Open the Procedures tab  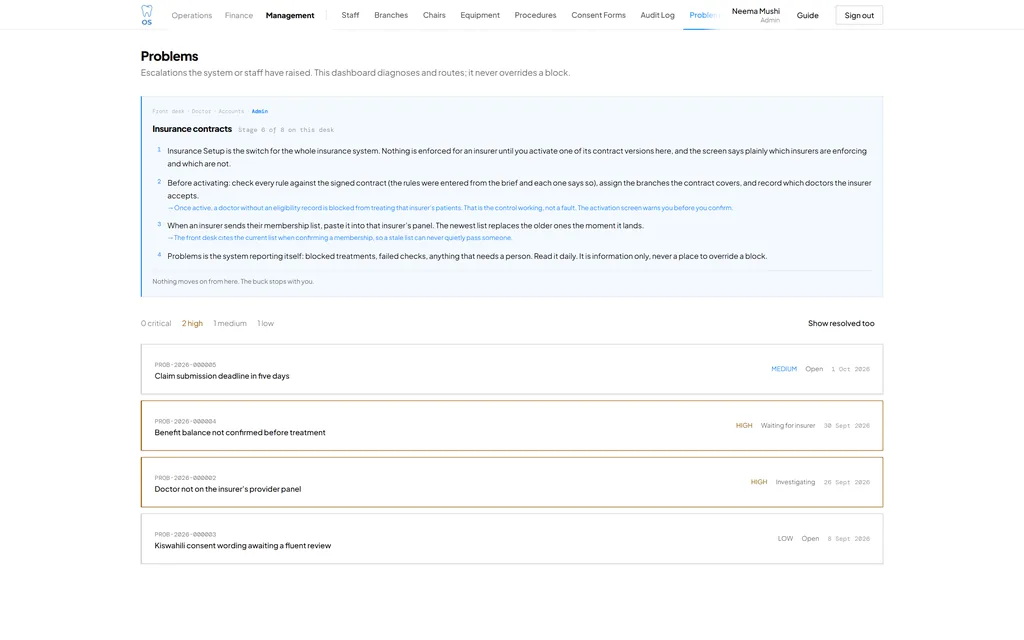(x=536, y=15)
